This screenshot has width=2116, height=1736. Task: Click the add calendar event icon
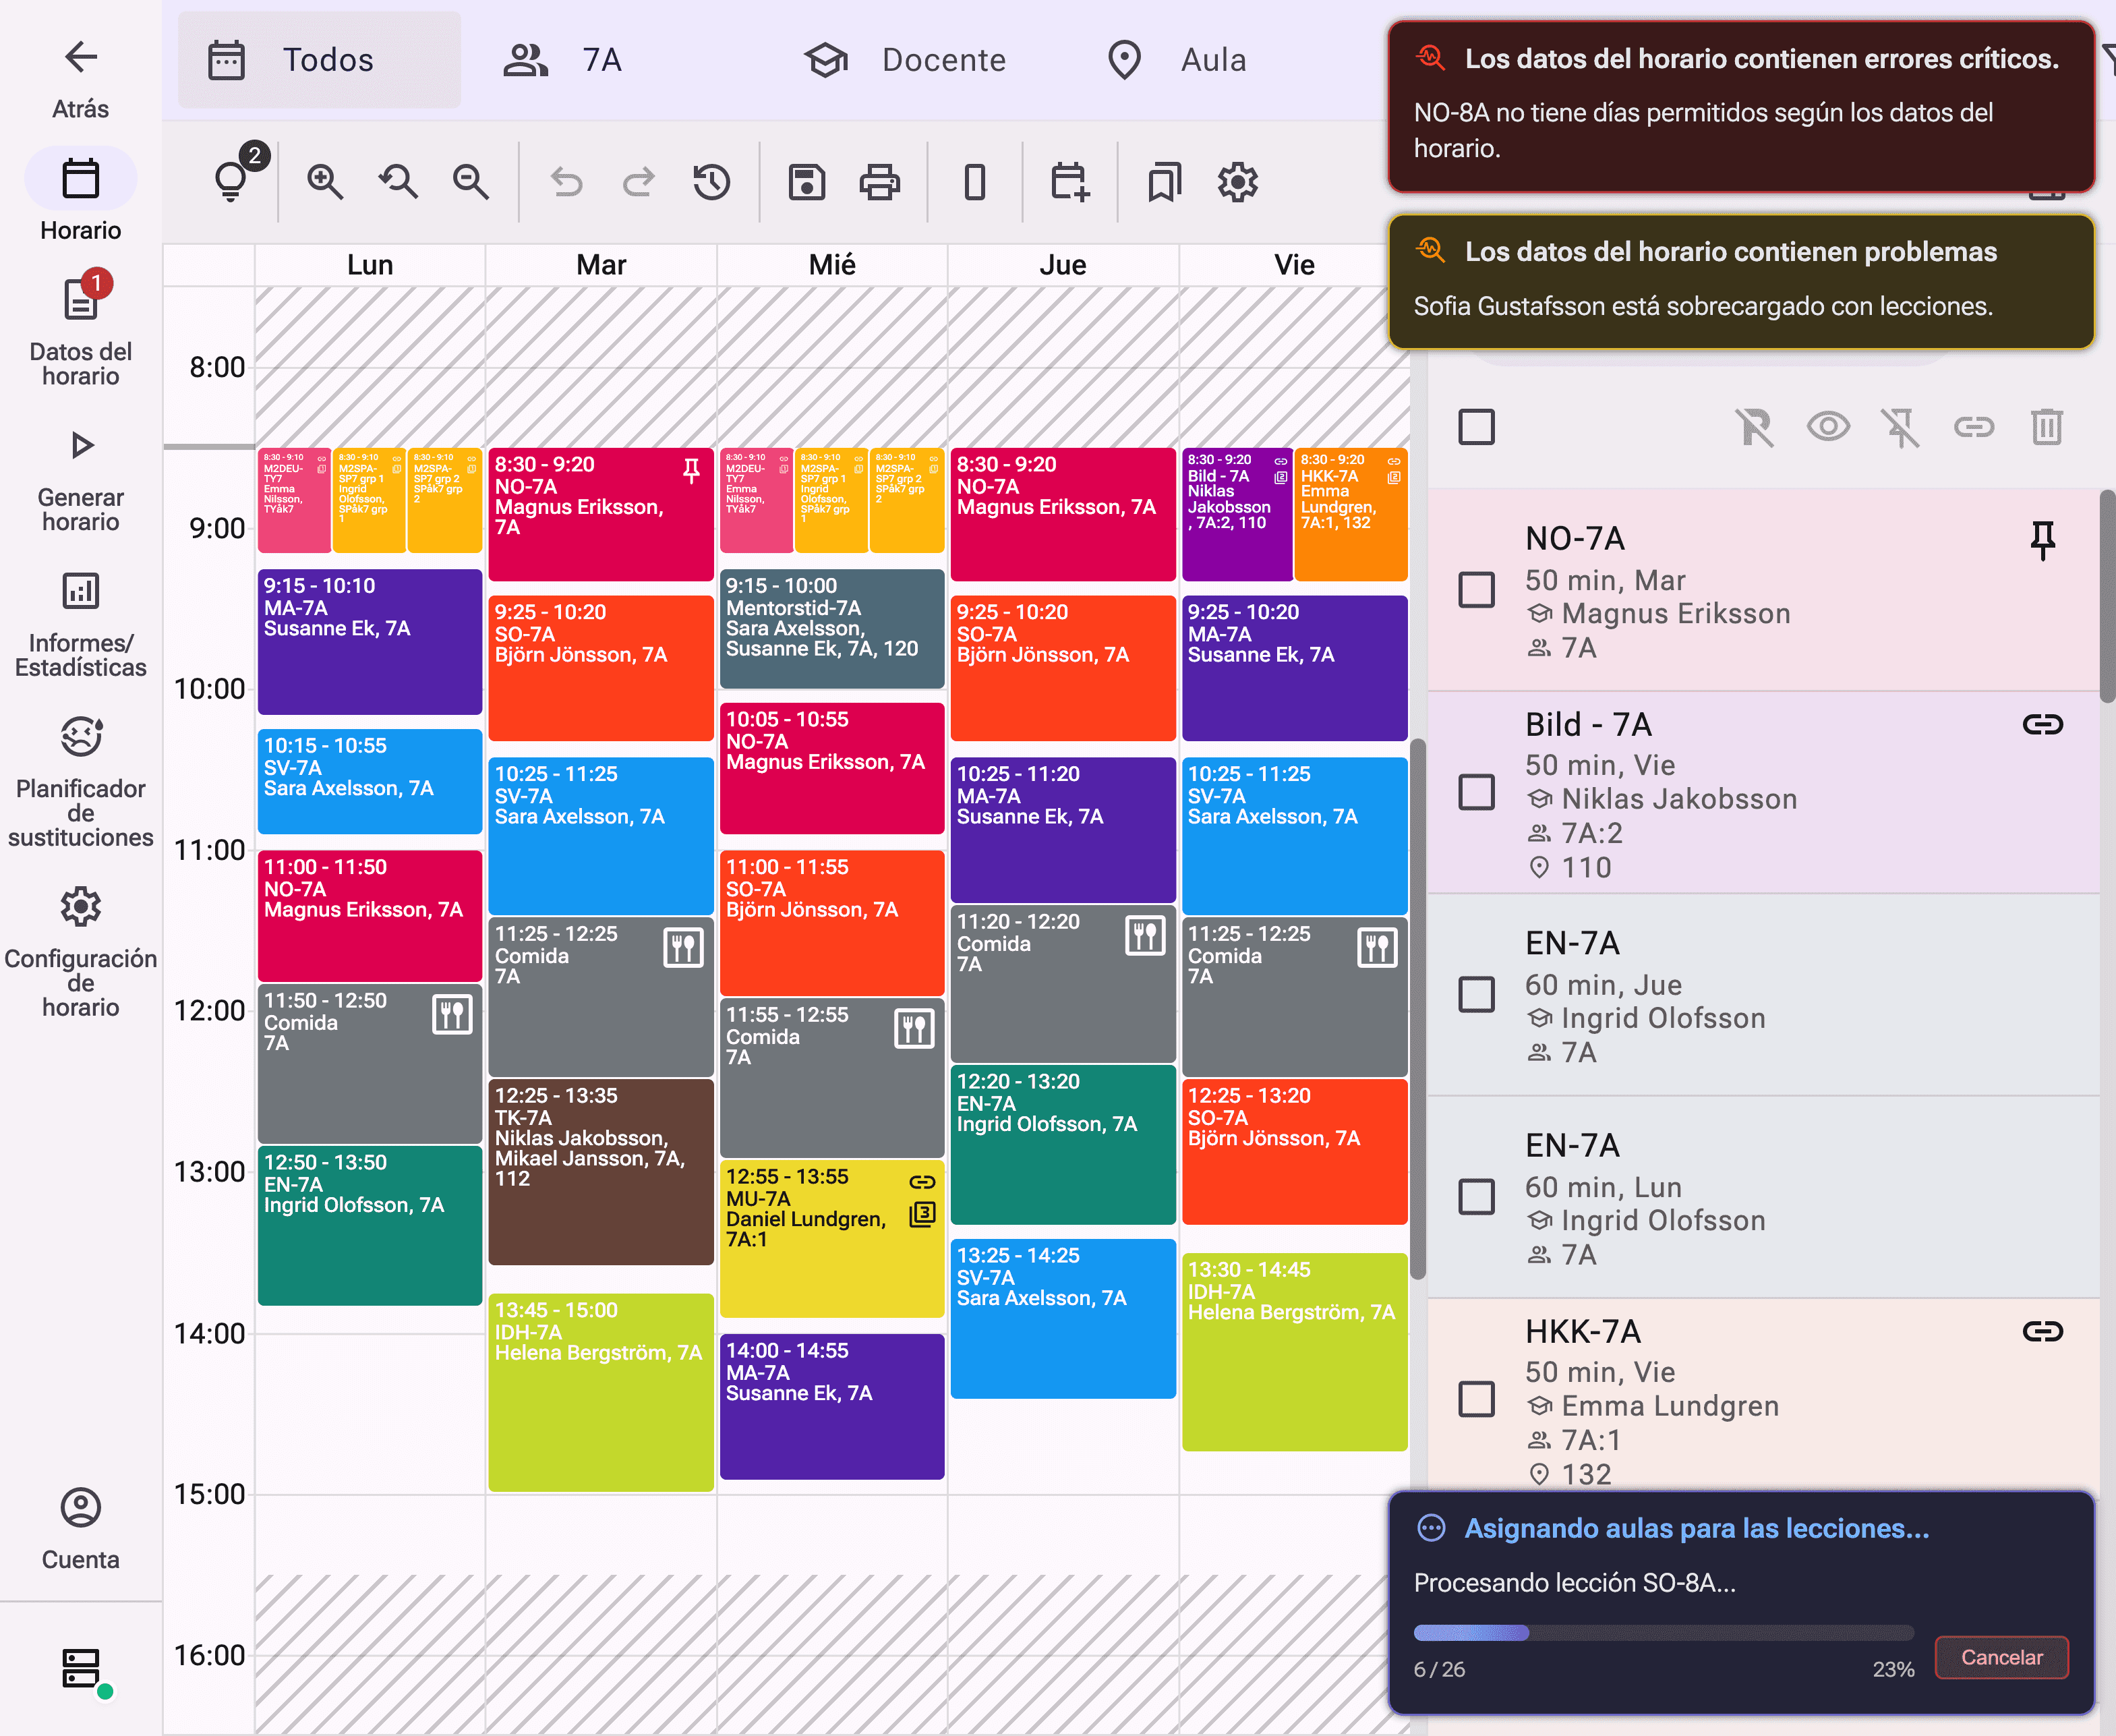(x=1070, y=182)
